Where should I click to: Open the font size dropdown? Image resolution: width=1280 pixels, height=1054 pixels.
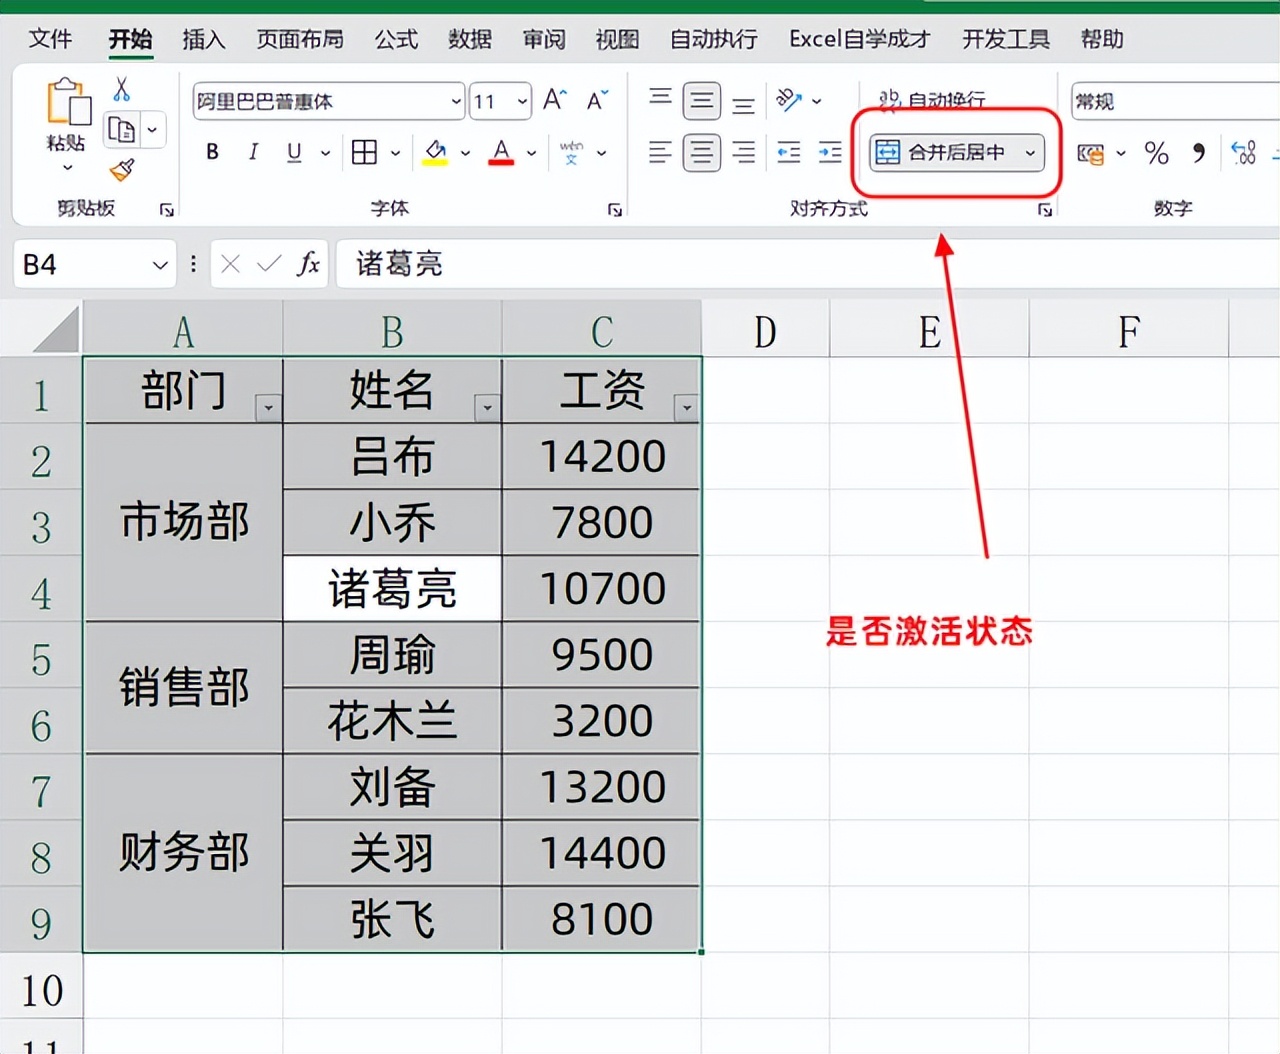click(x=522, y=101)
